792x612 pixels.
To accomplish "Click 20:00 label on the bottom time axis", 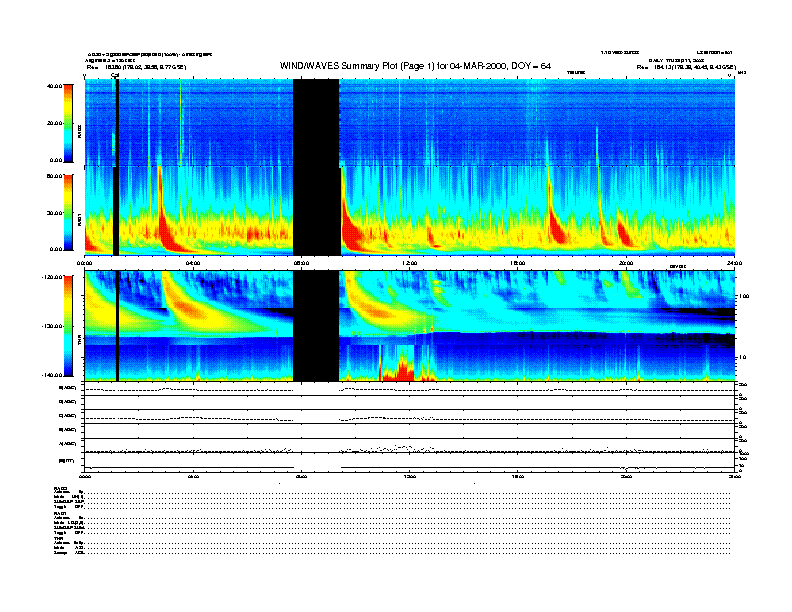I will click(x=626, y=476).
